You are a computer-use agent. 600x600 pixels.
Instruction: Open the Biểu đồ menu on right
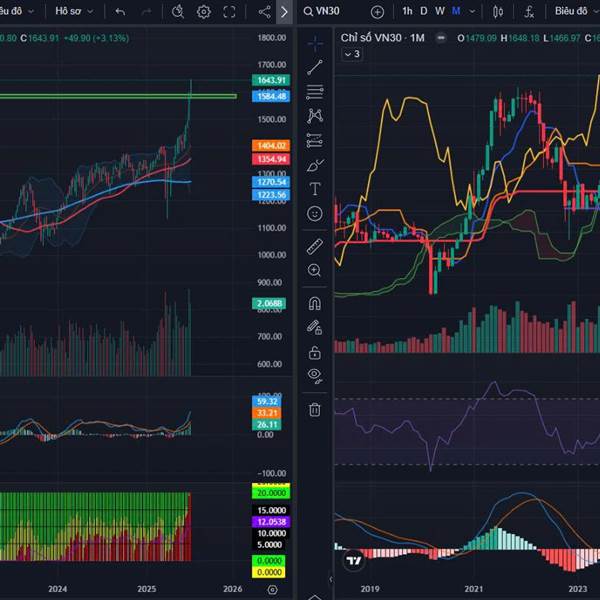(577, 11)
